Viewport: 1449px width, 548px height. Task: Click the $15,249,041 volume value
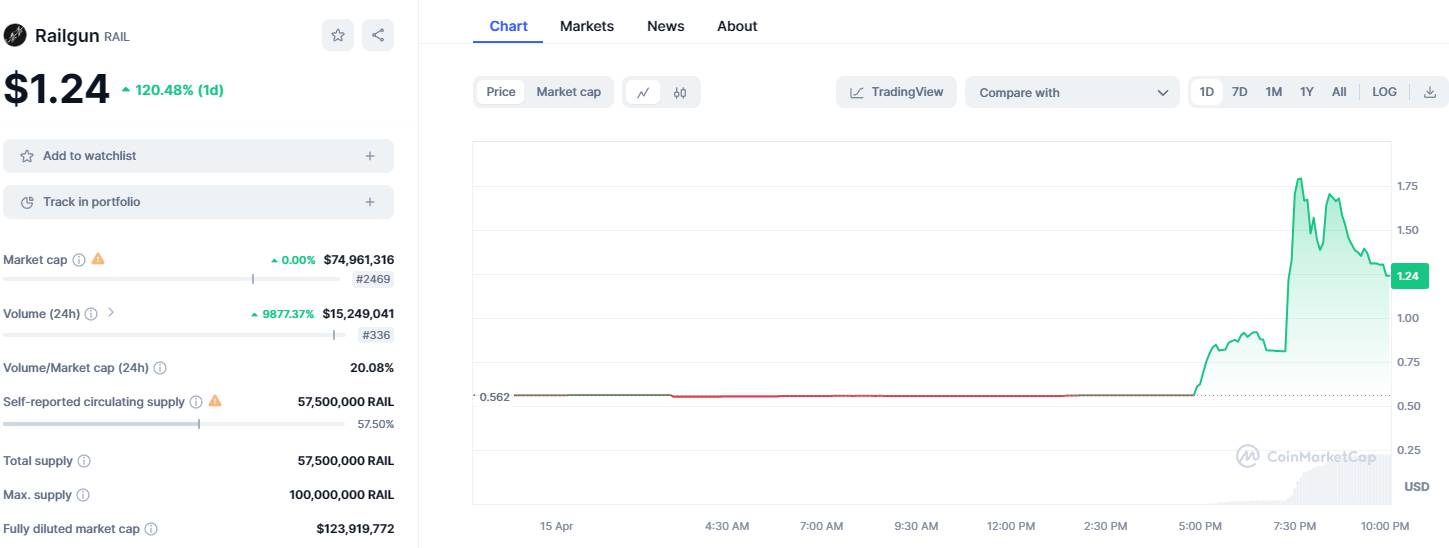358,314
